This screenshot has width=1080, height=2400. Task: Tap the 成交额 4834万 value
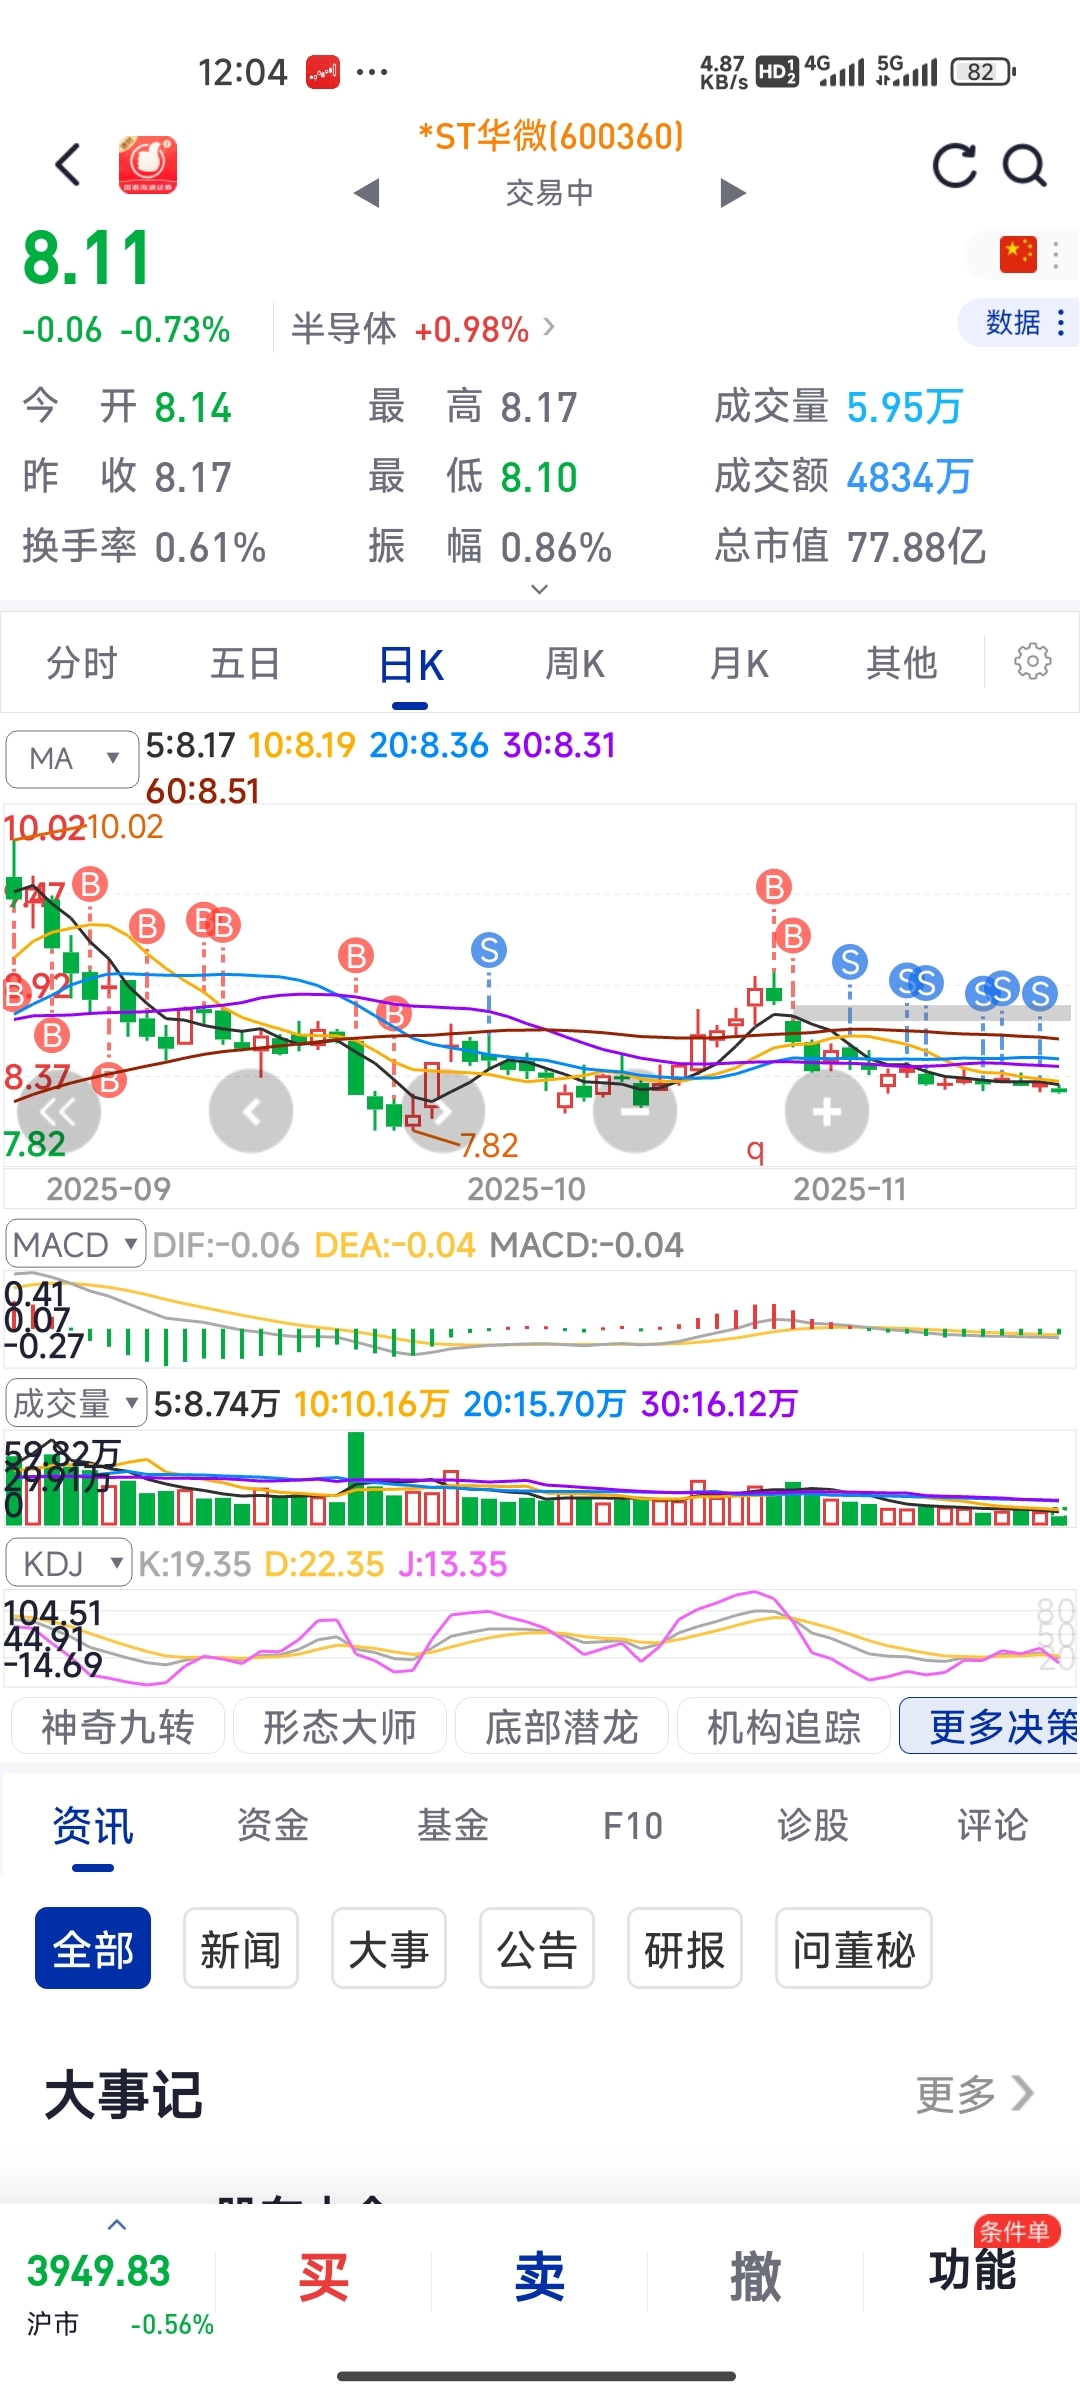pyautogui.click(x=909, y=477)
